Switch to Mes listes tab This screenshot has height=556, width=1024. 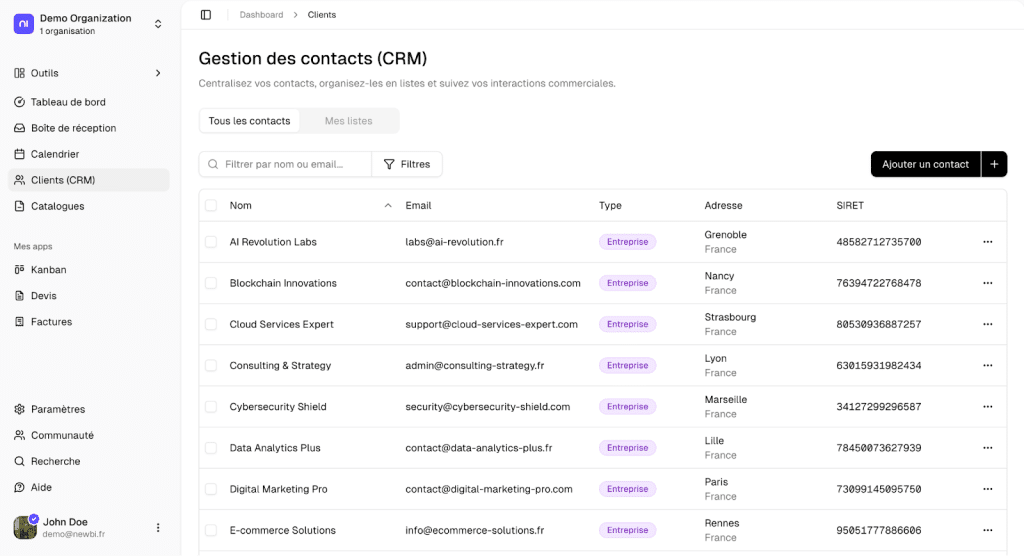point(348,121)
